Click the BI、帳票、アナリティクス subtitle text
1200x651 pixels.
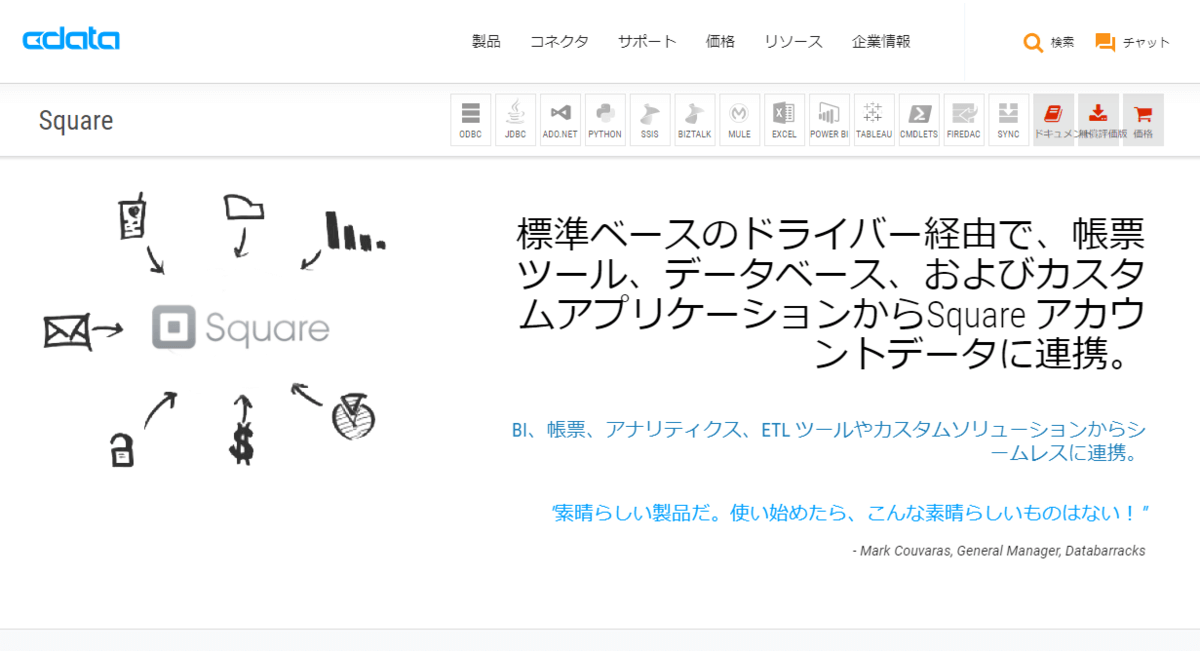pos(829,441)
